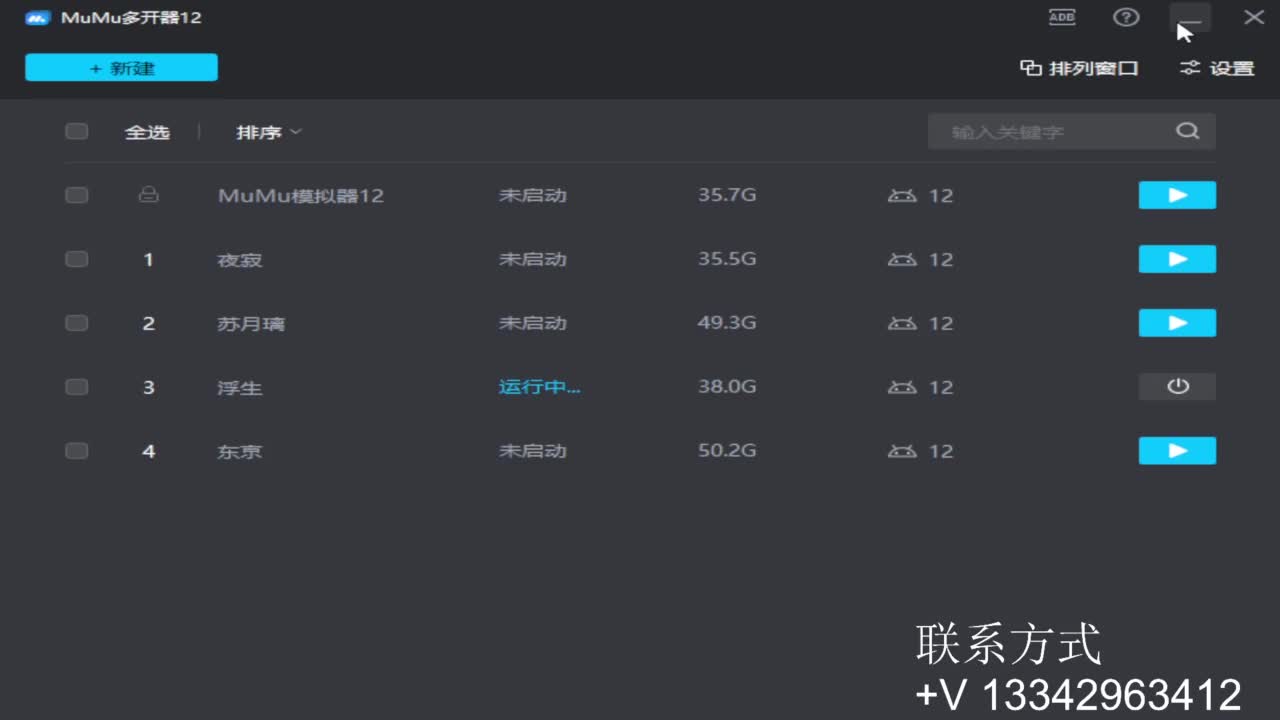
Task: Open the help question-mark icon
Action: 1126,17
